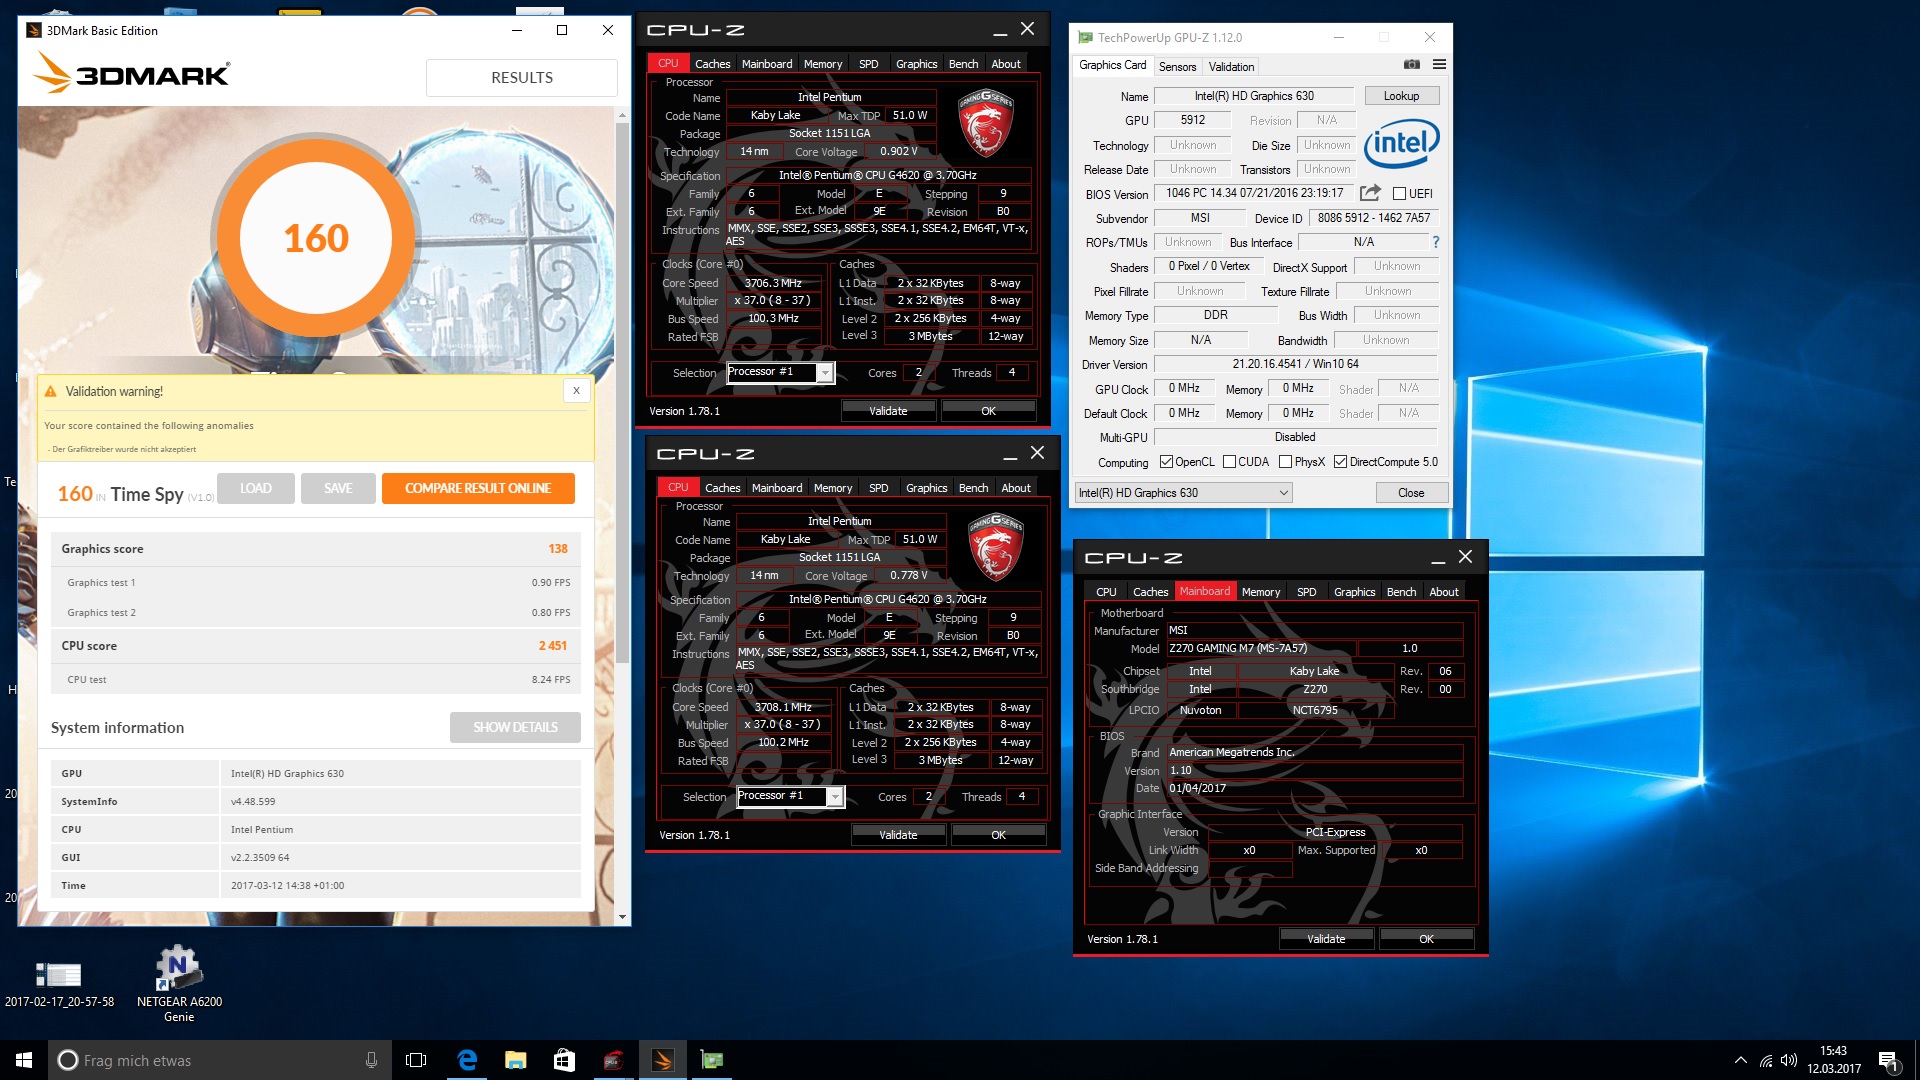Open the GPU-Z hamburger menu icon
This screenshot has height=1080, width=1920.
pos(1439,65)
